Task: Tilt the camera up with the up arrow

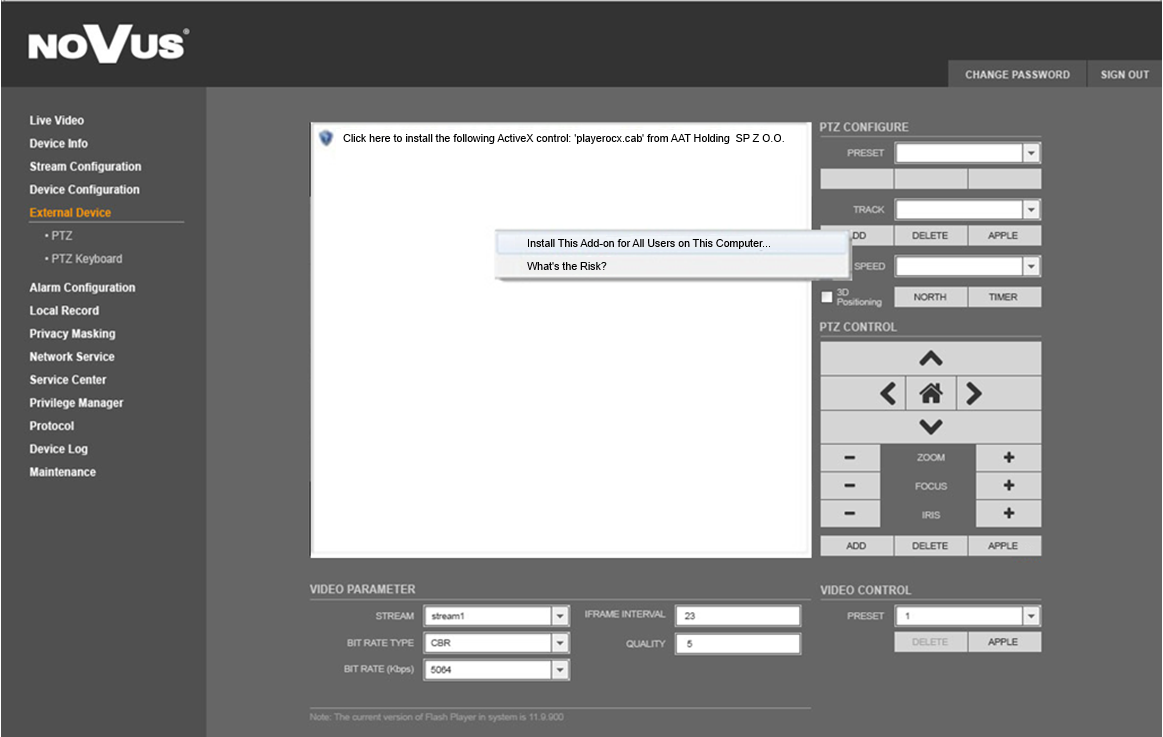Action: point(930,359)
